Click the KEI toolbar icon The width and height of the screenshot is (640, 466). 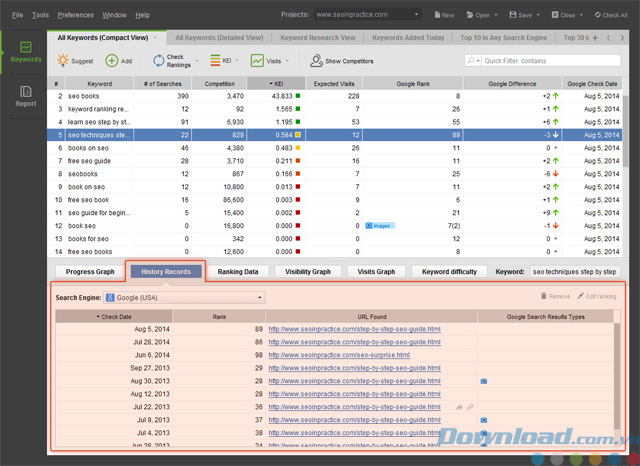point(212,61)
